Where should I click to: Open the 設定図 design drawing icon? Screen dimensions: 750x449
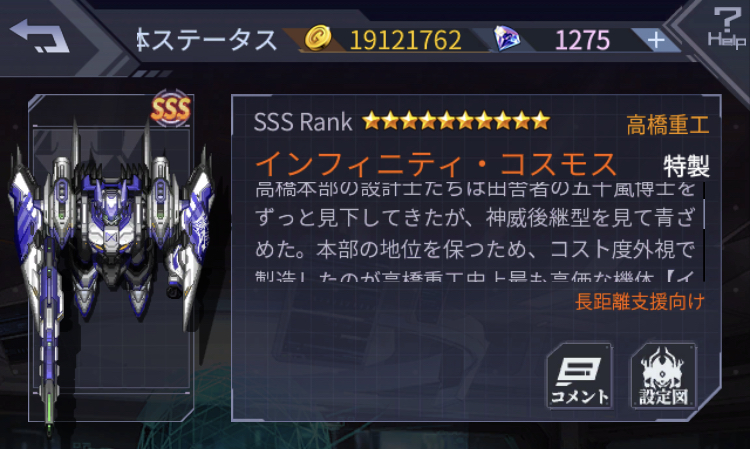(x=663, y=376)
